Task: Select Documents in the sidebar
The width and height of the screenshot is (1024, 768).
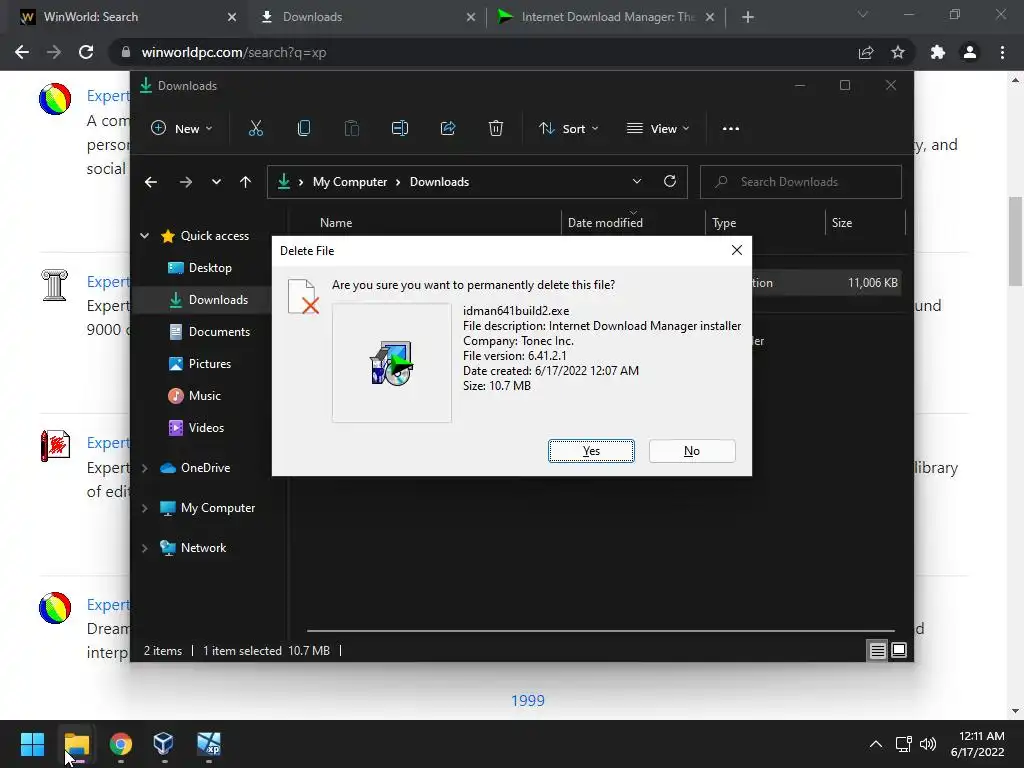Action: (x=219, y=332)
